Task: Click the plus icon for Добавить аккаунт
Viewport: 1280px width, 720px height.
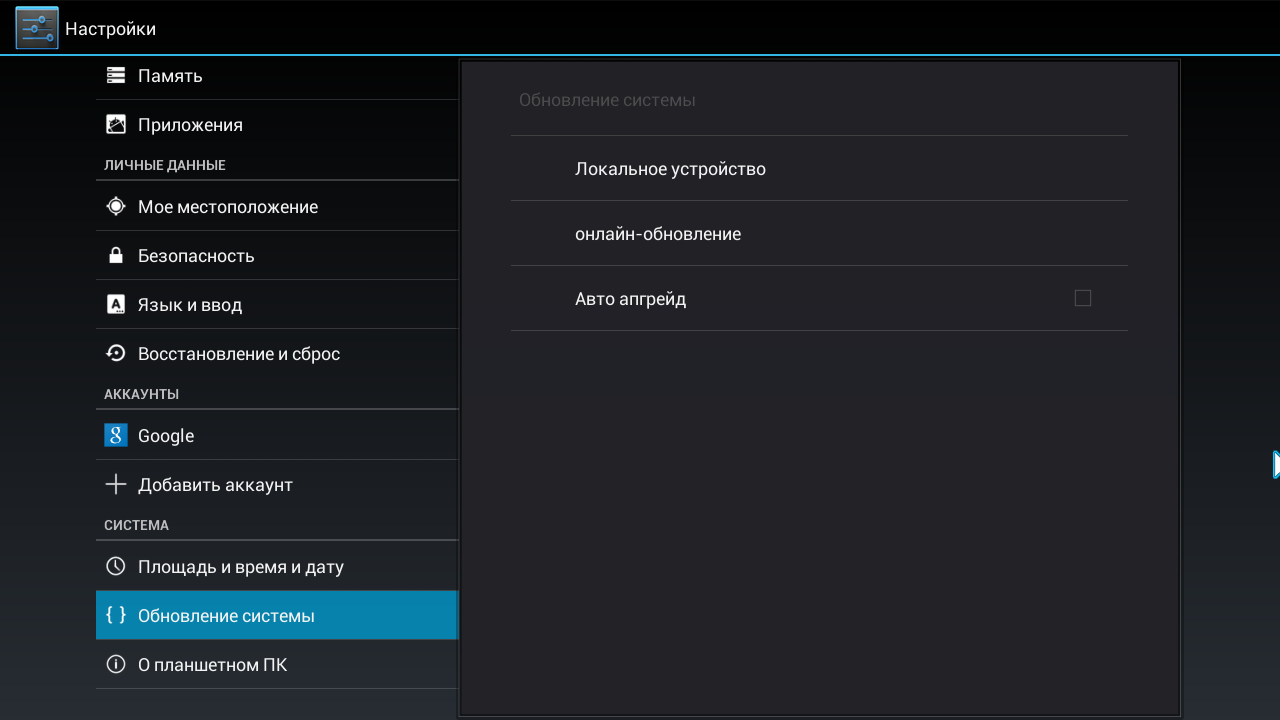Action: coord(116,485)
